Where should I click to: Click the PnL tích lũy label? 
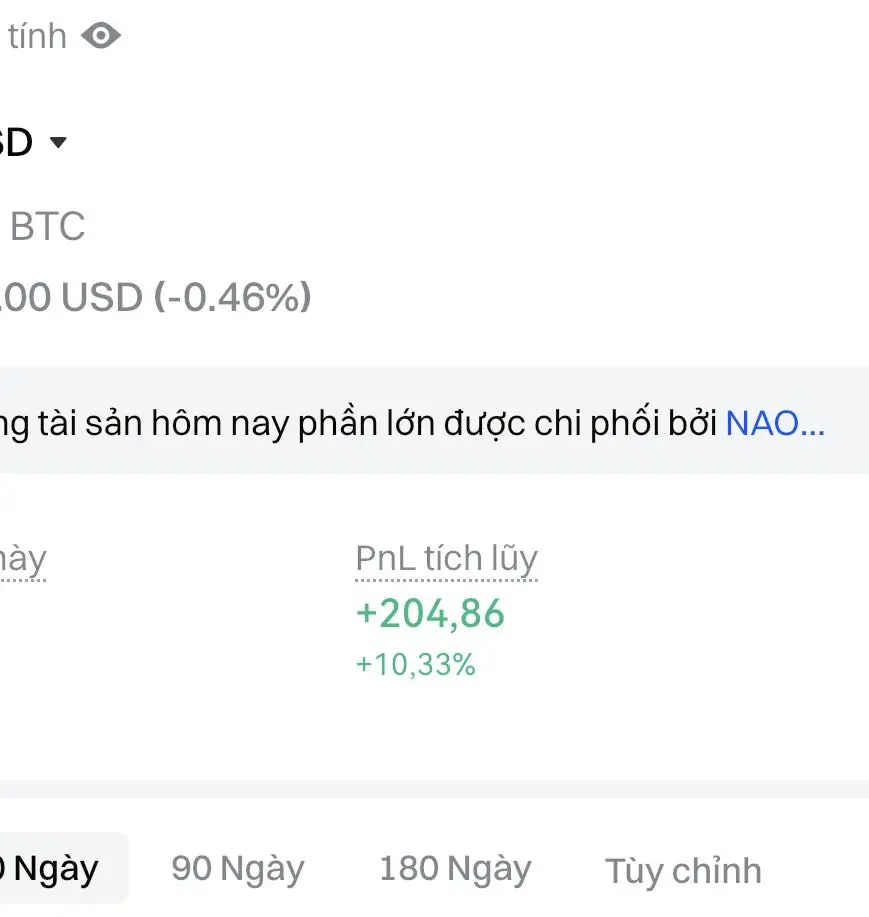pos(446,559)
